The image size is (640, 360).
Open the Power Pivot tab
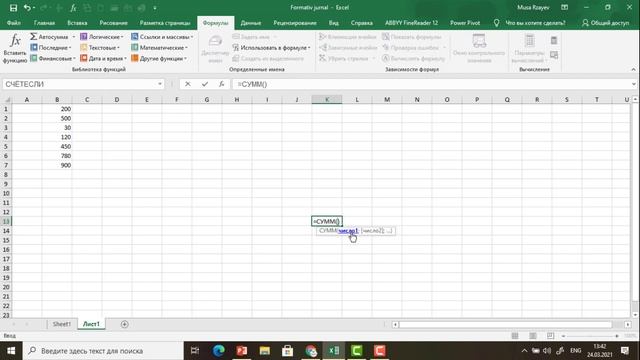pyautogui.click(x=465, y=23)
